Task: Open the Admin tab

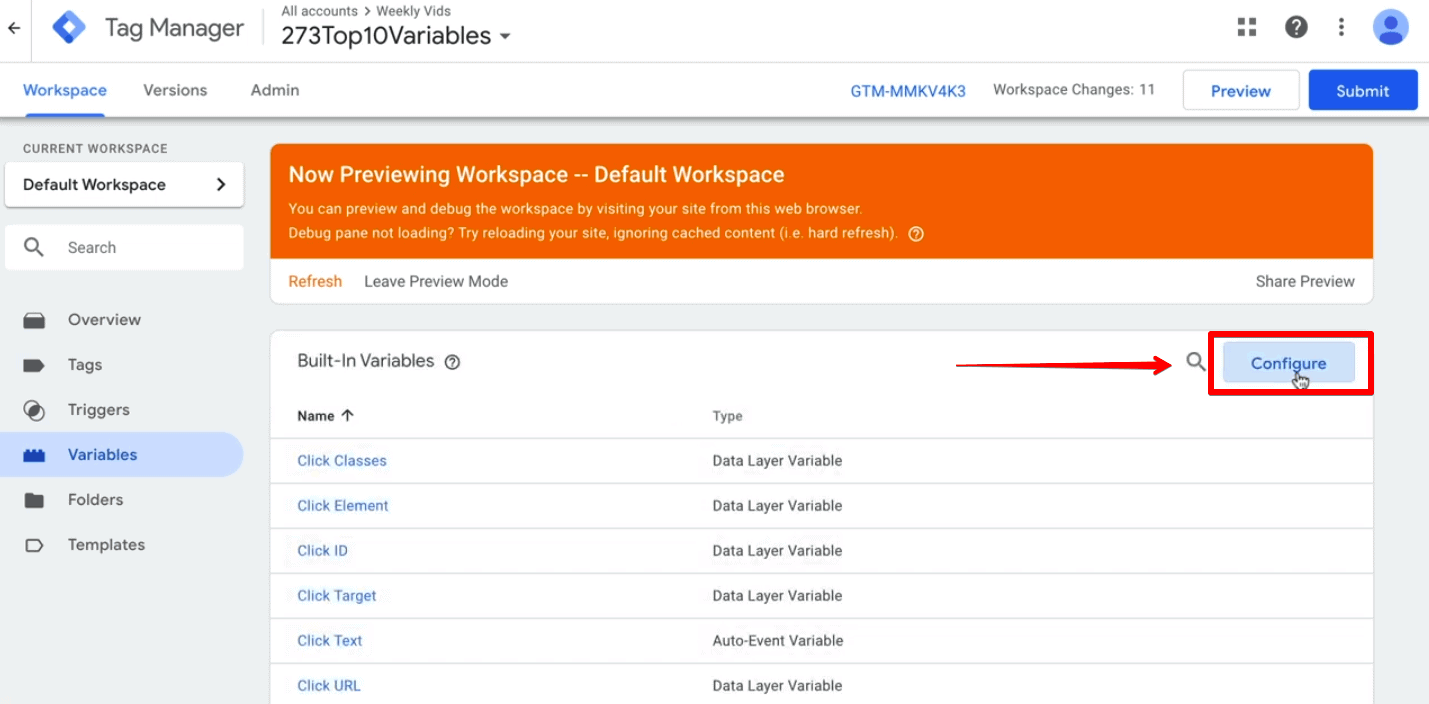Action: click(274, 90)
